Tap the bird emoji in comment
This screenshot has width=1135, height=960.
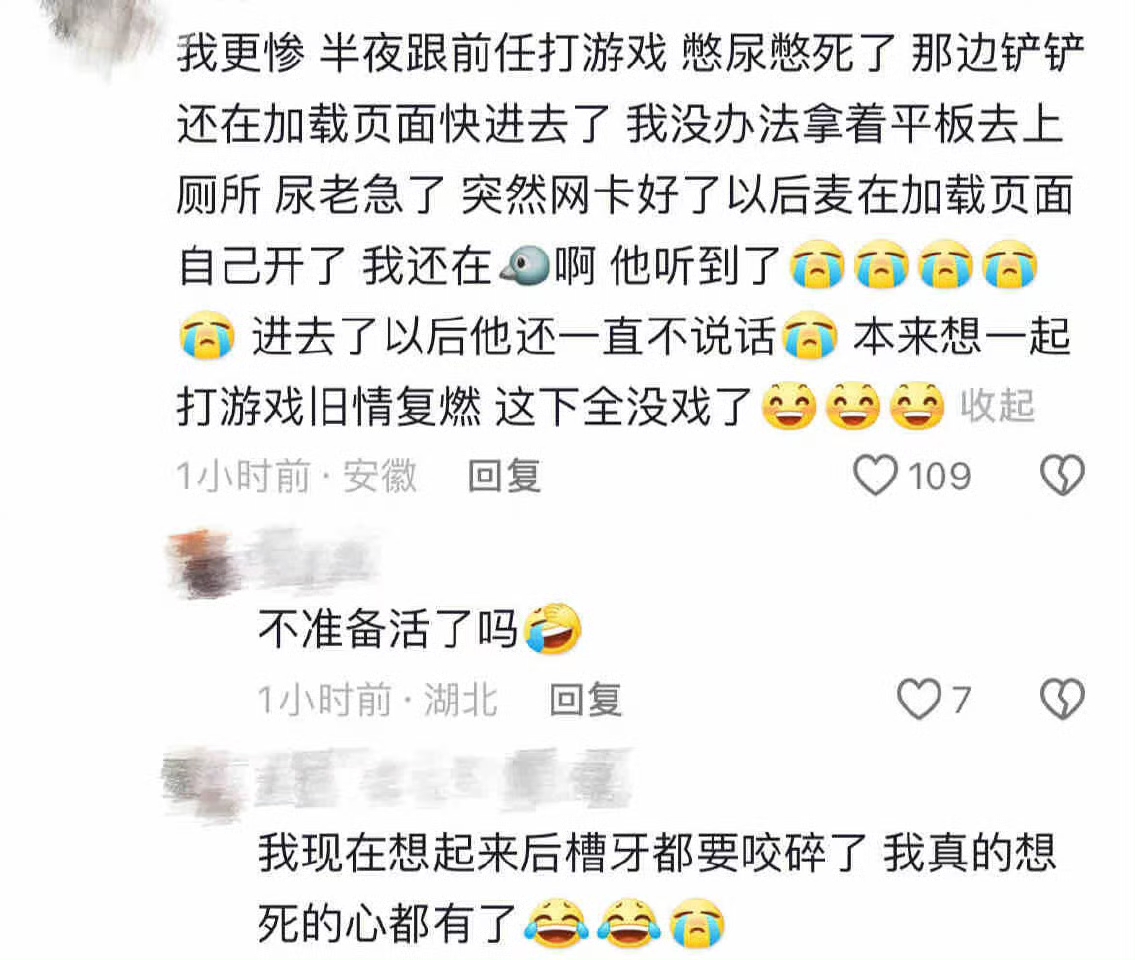pyautogui.click(x=524, y=265)
